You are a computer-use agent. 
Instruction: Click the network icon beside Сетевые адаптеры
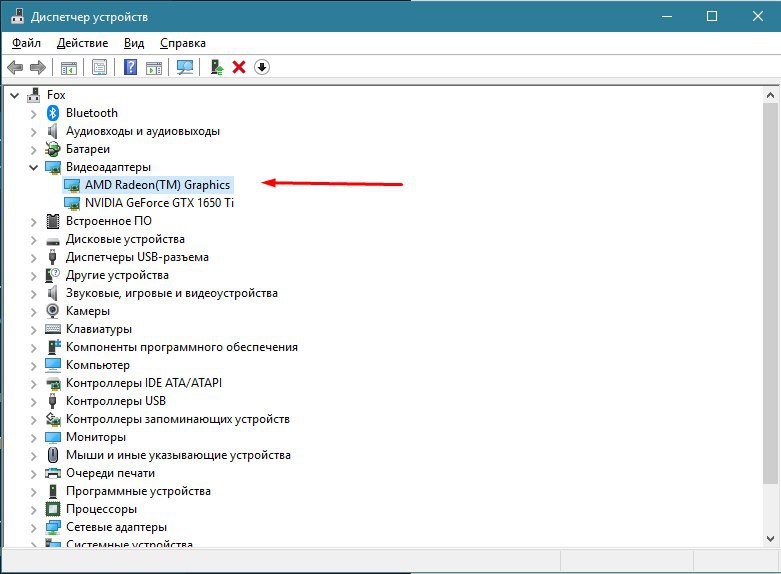53,527
